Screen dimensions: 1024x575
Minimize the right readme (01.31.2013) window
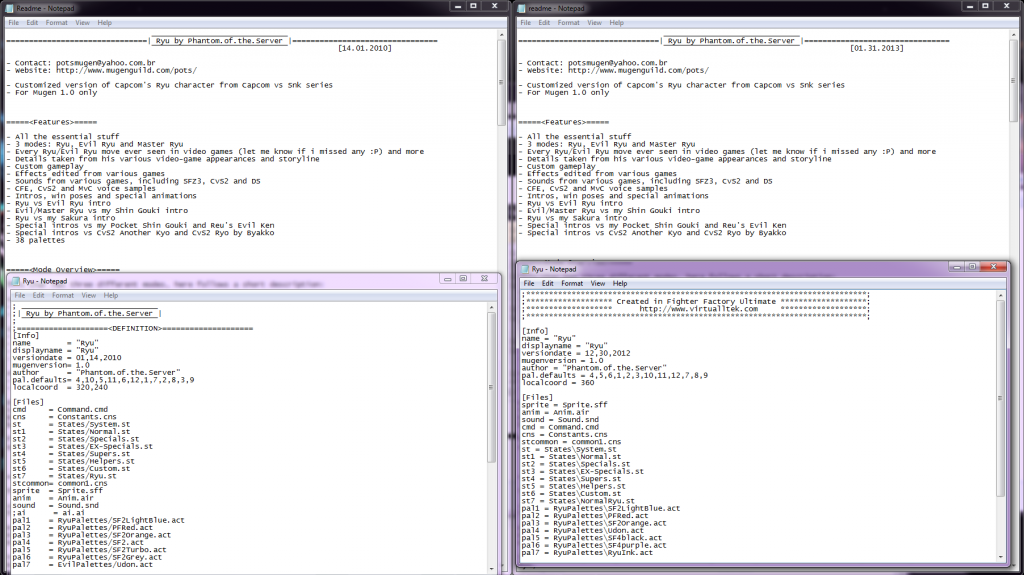click(970, 6)
